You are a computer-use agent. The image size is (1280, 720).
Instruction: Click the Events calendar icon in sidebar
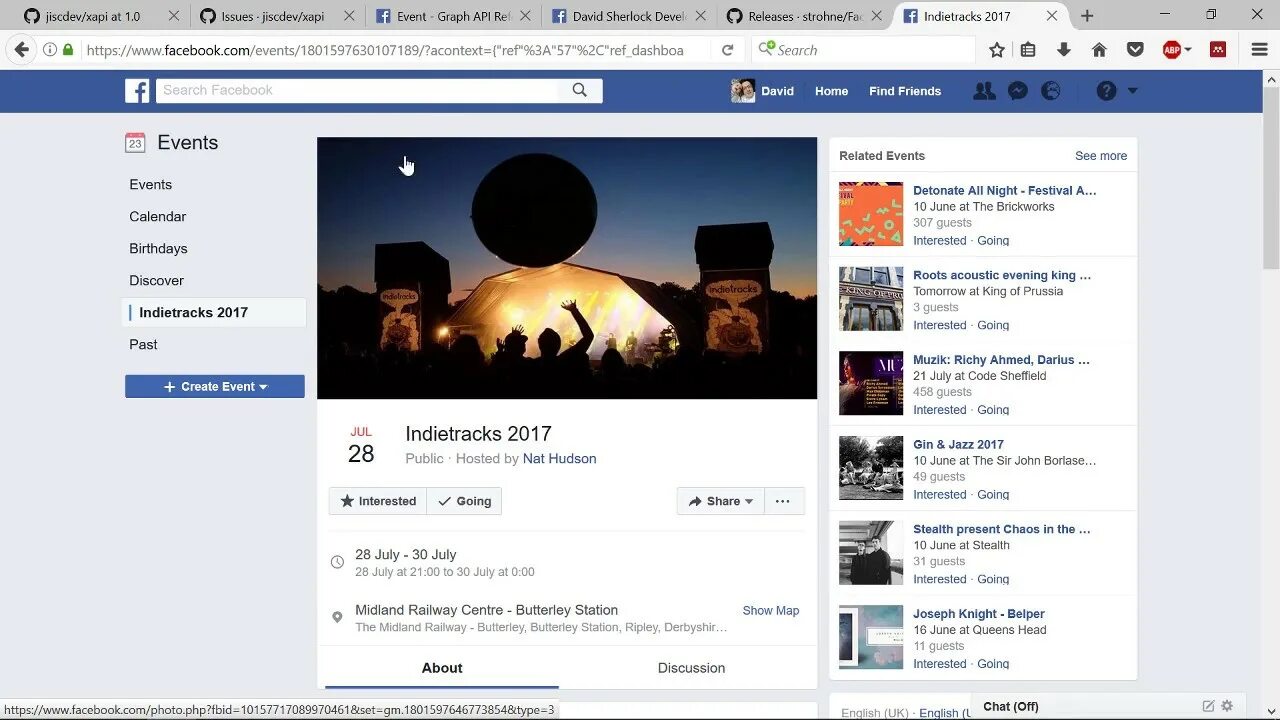click(135, 143)
